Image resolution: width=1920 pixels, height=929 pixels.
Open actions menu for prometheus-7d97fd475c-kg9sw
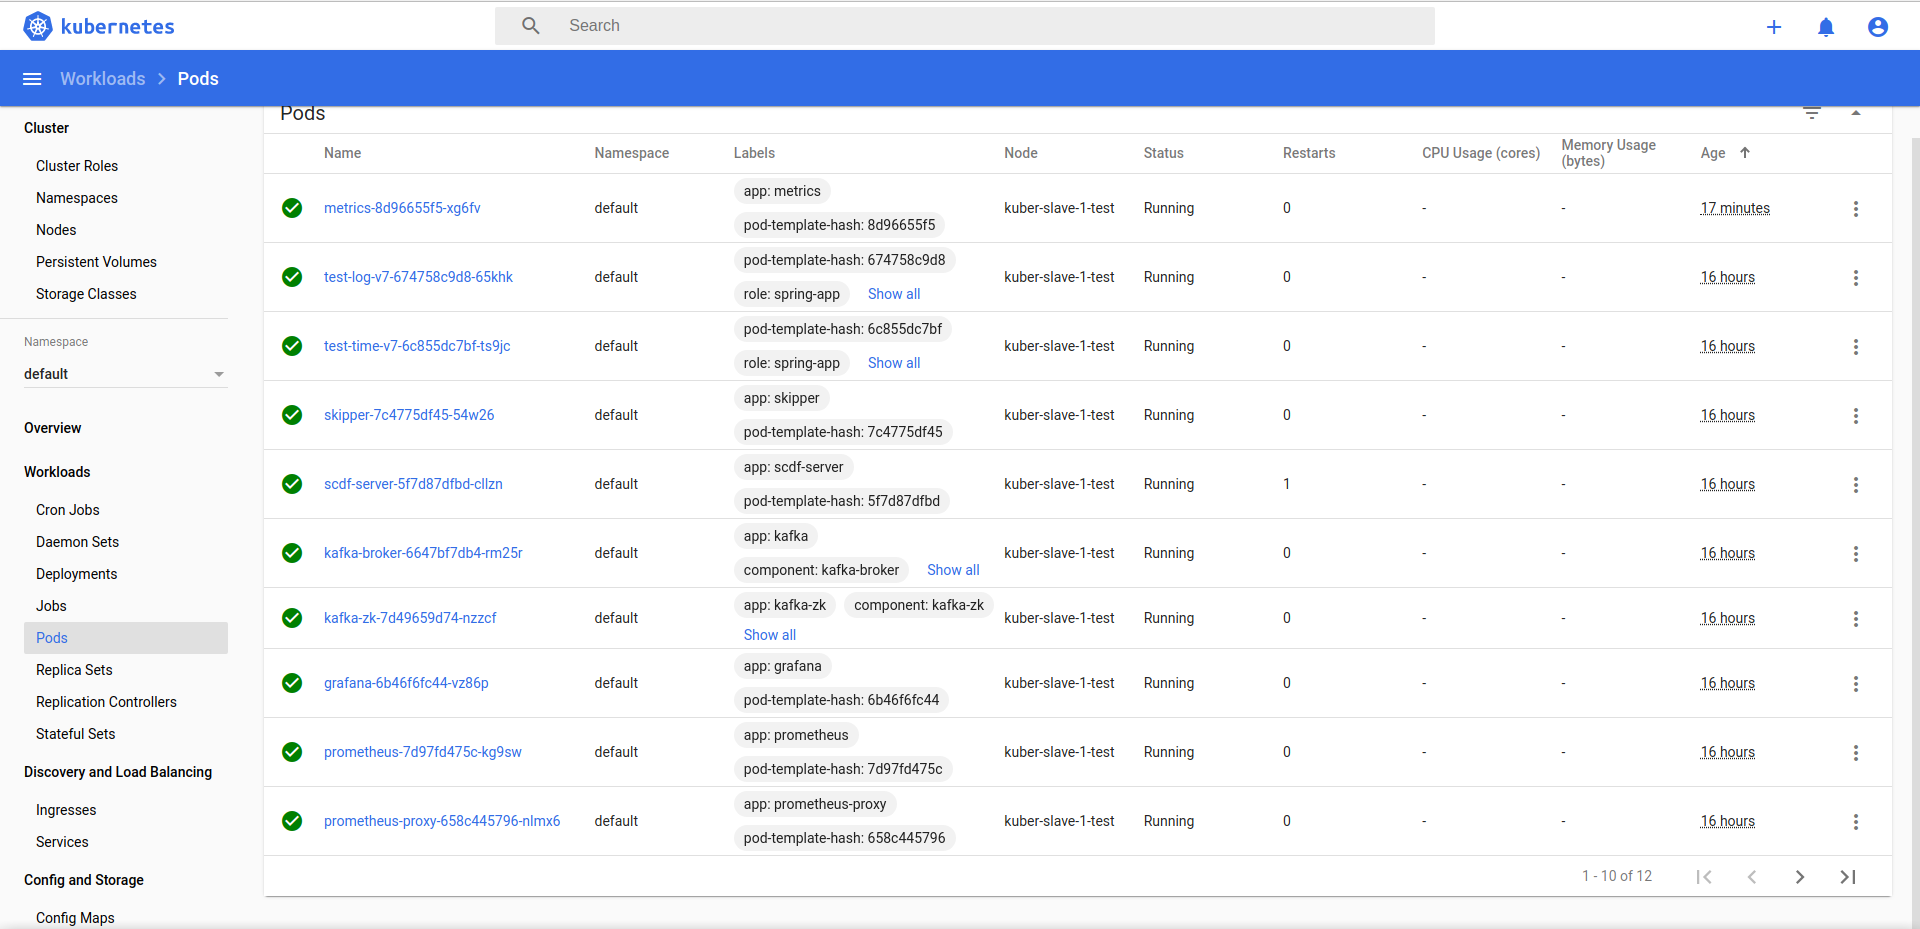[x=1856, y=753]
